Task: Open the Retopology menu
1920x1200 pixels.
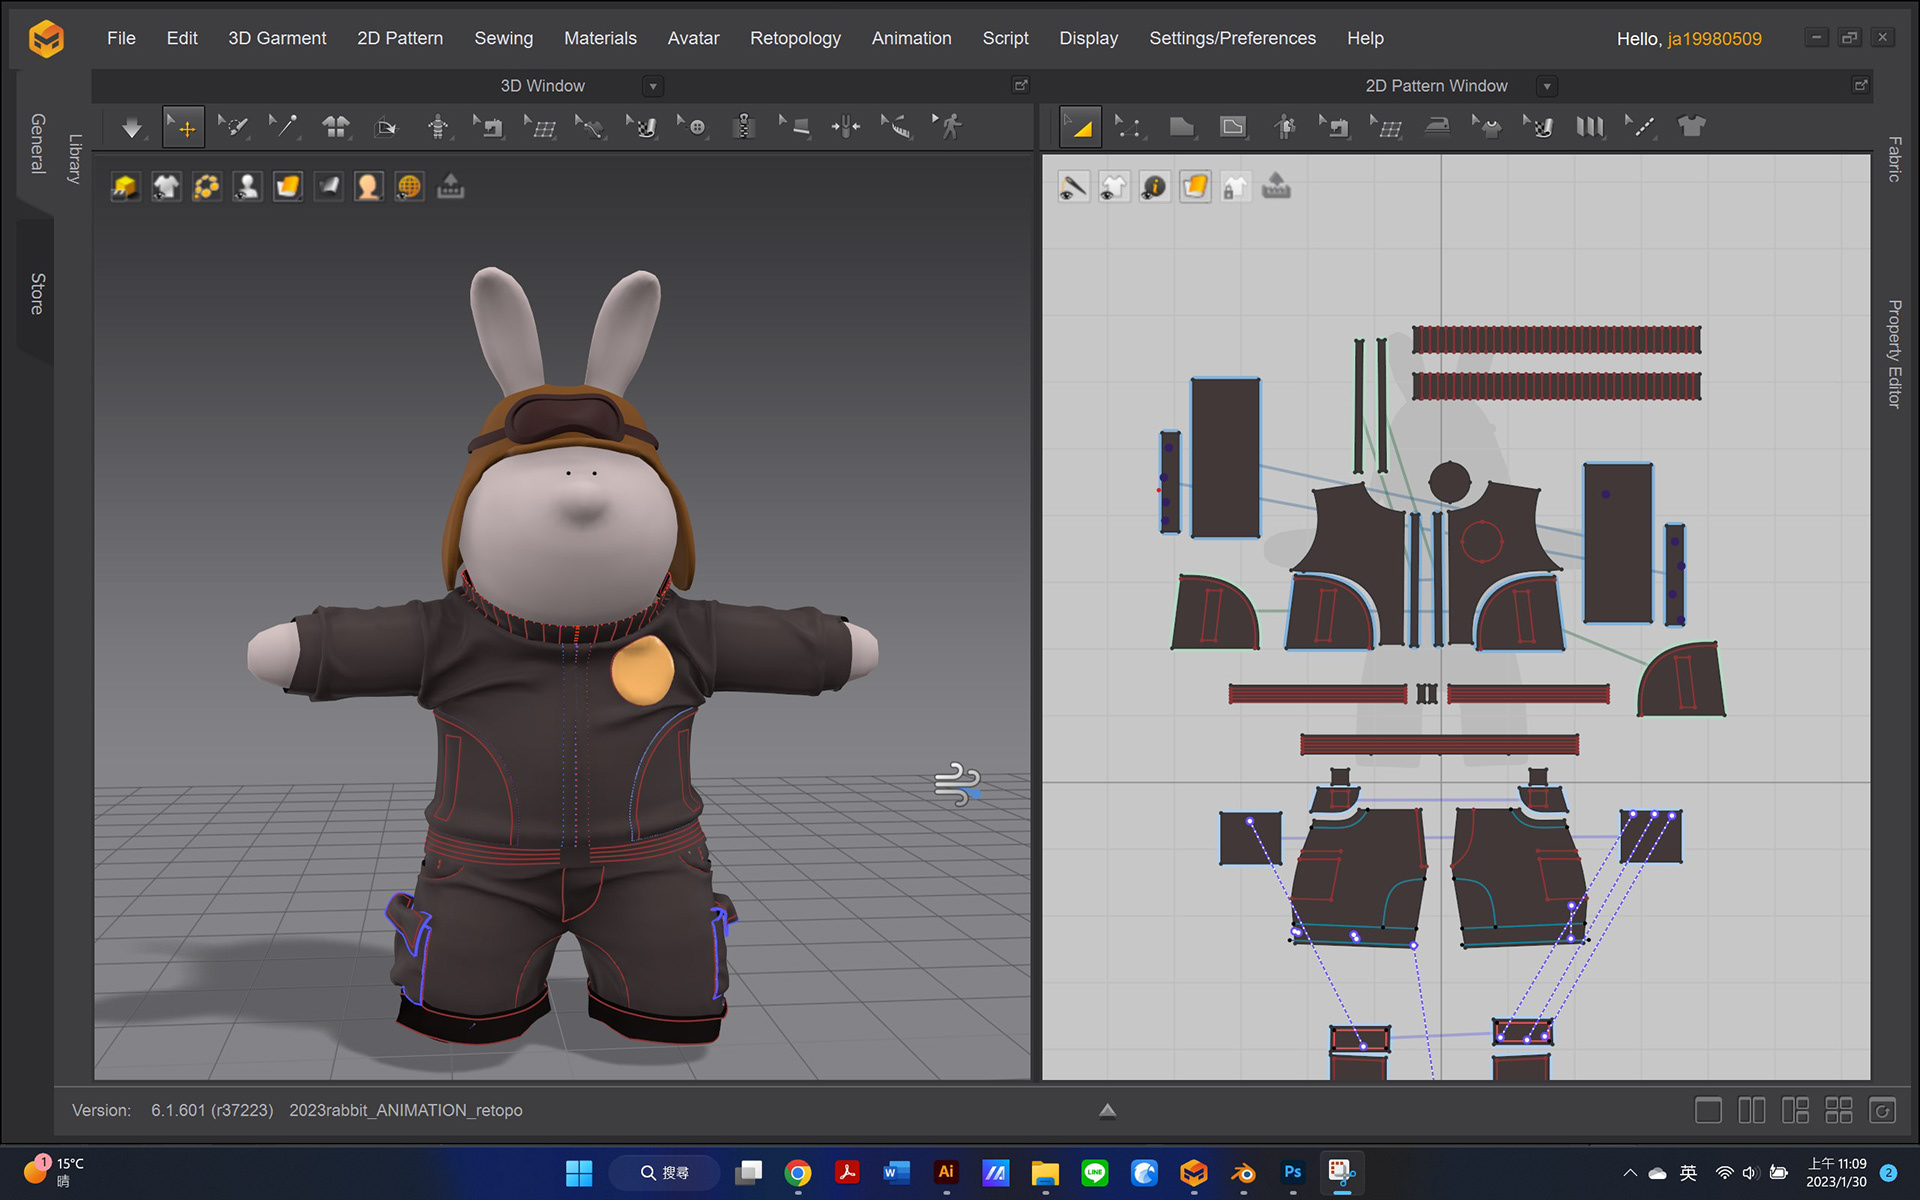Action: 795,38
